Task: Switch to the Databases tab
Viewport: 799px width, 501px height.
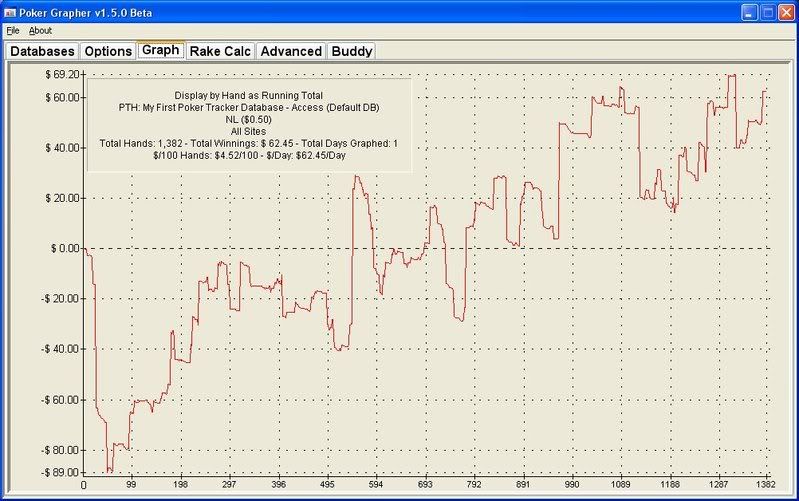Action: point(42,51)
